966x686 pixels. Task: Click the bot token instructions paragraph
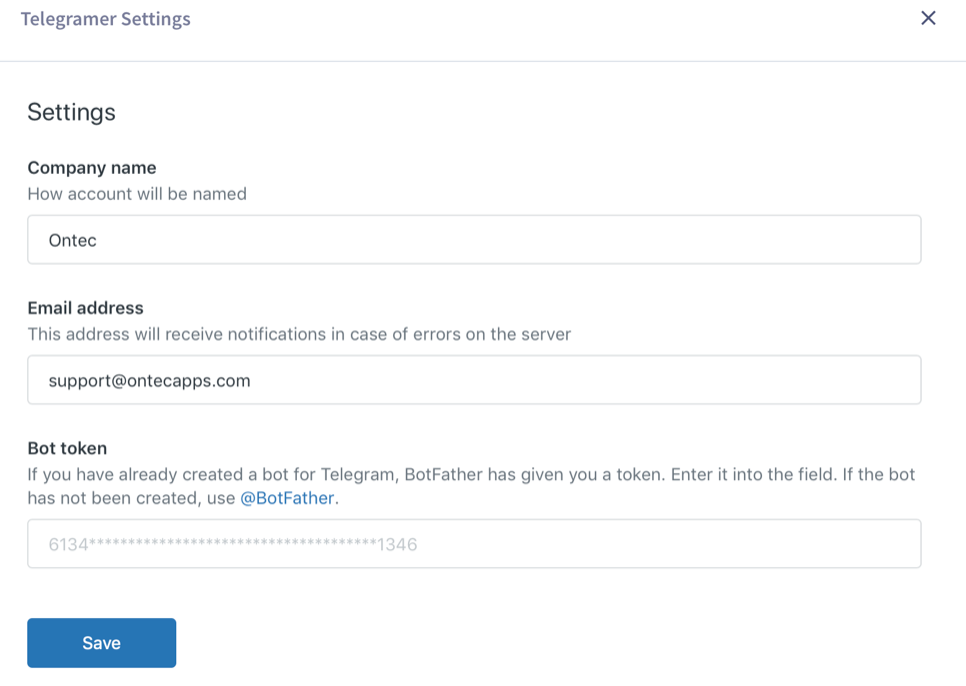[x=470, y=474]
